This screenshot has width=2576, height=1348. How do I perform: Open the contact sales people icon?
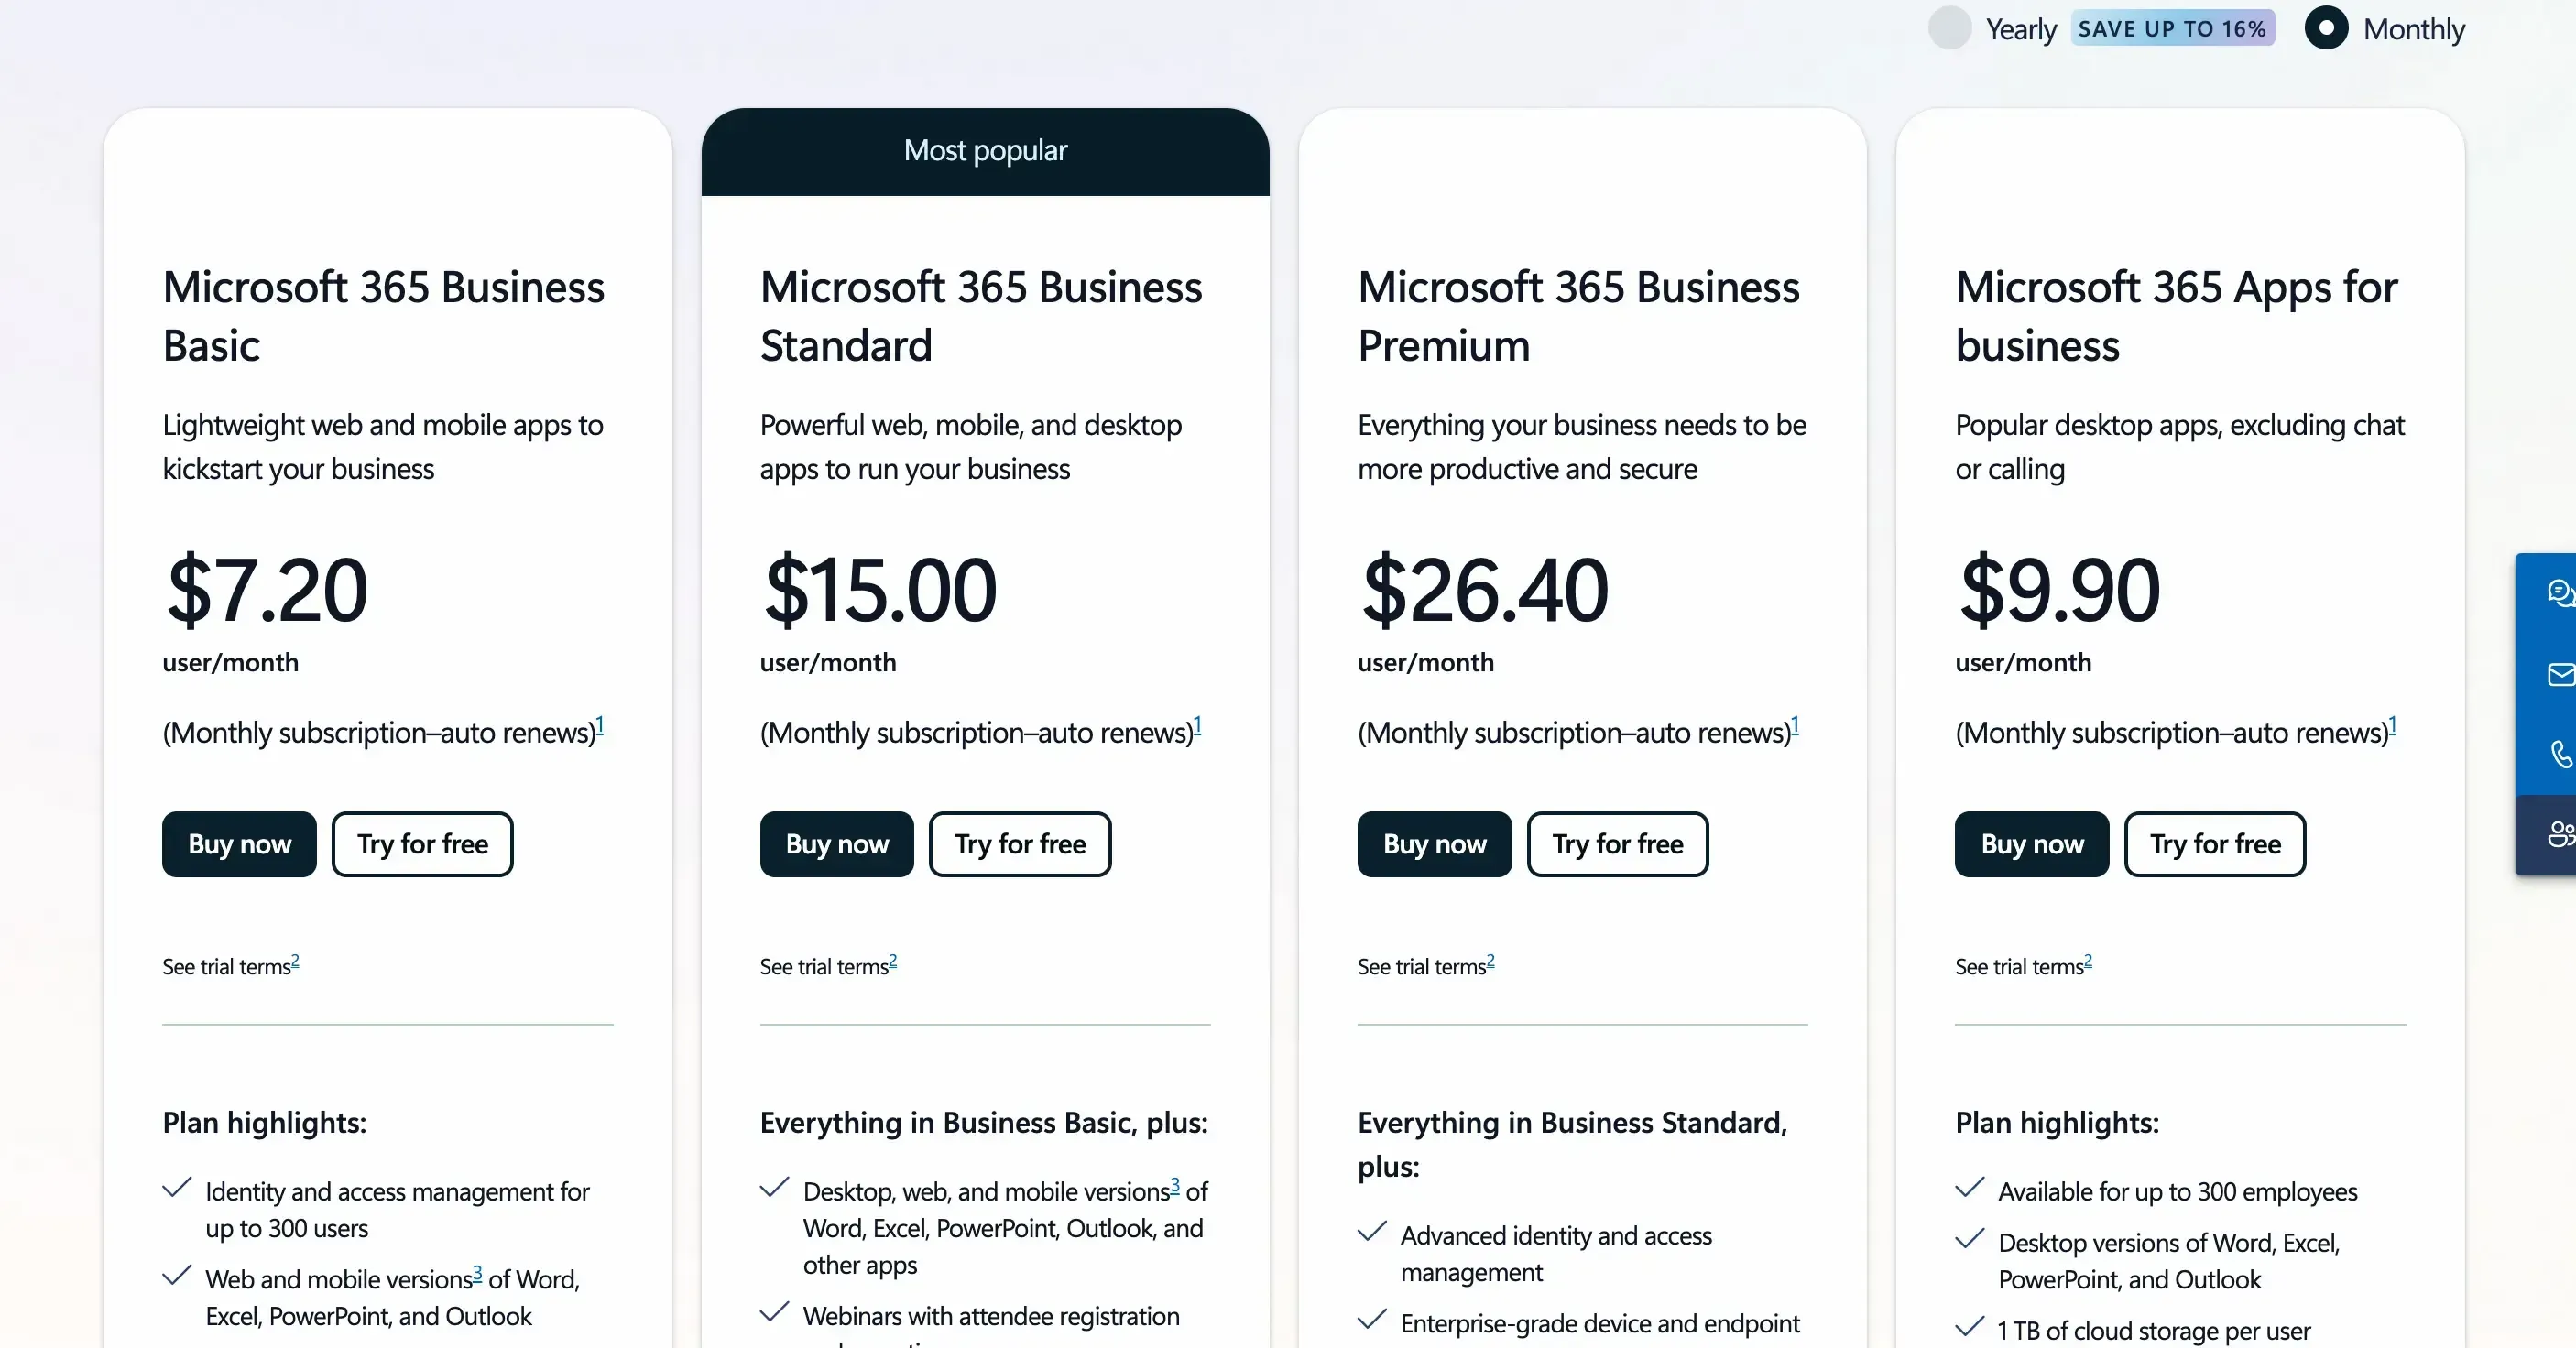click(2558, 835)
